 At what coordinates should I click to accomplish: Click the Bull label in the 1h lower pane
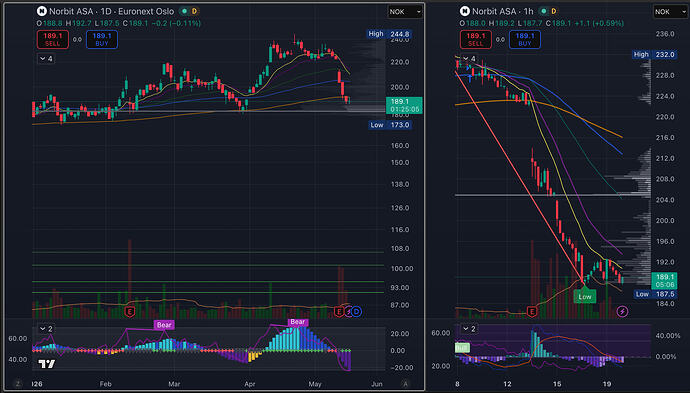tap(462, 348)
